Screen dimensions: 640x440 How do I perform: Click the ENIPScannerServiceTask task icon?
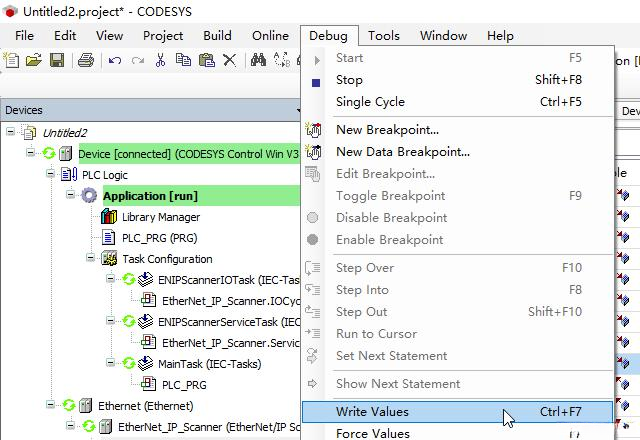pos(145,321)
